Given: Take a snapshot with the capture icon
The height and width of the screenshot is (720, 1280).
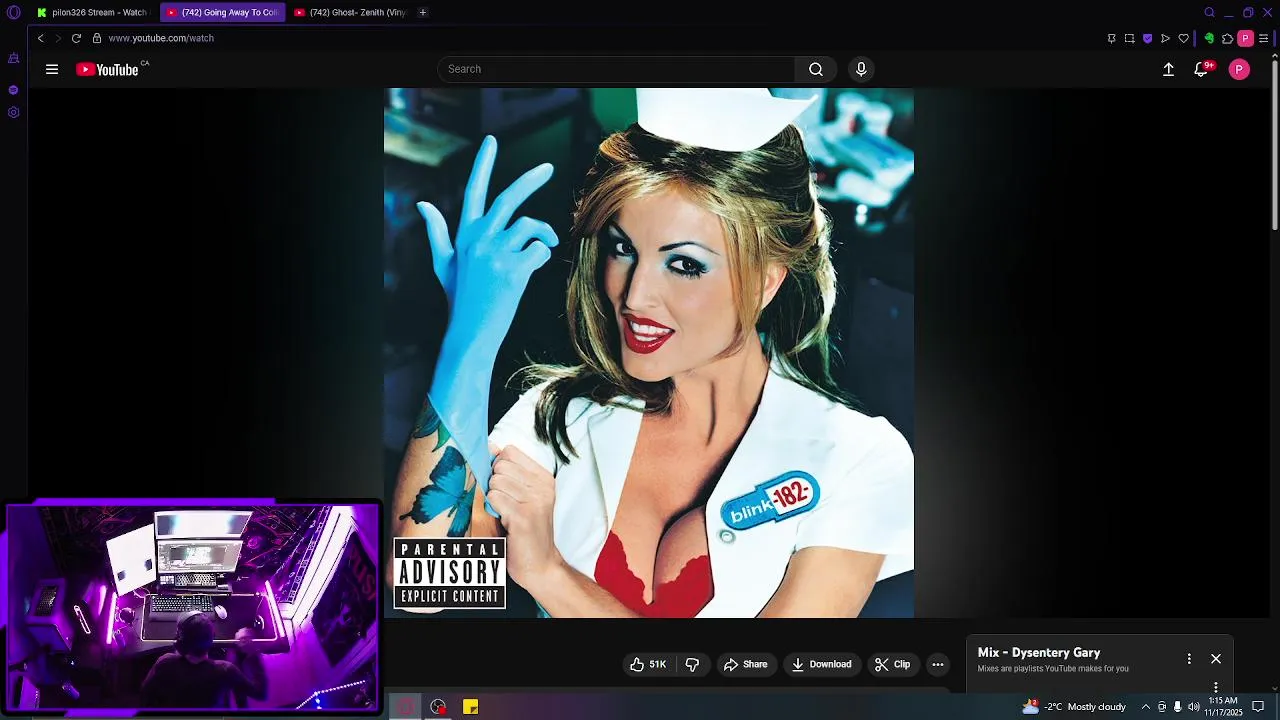Looking at the screenshot, I should point(1129,38).
